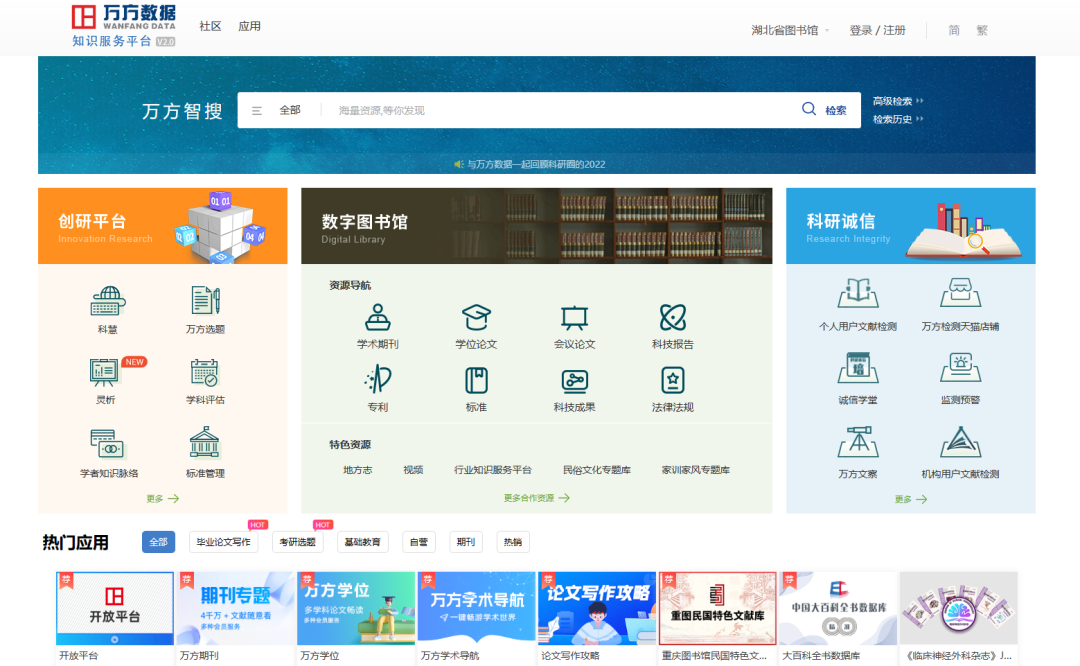Open the 学科评估 icon
The image size is (1080, 666).
pyautogui.click(x=205, y=373)
